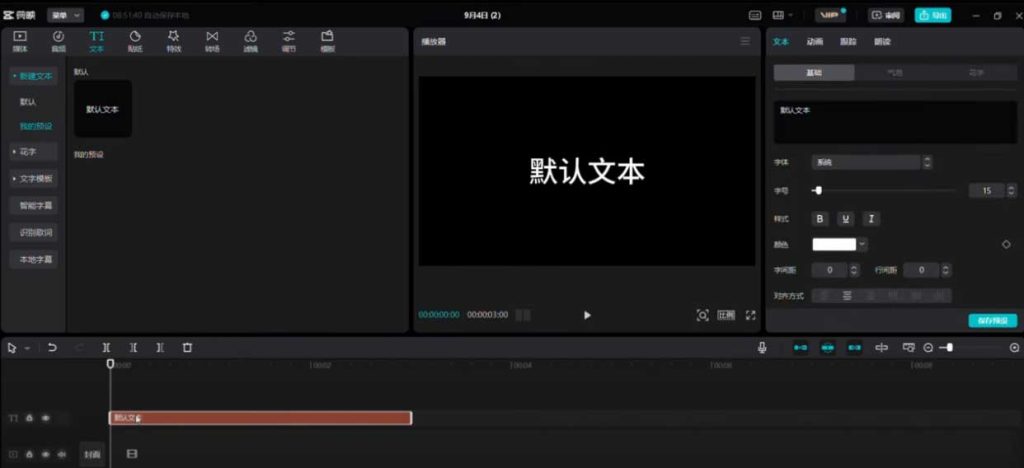This screenshot has height=468, width=1024.
Task: Open the 贴纸 stickers panel icon
Action: (135, 41)
